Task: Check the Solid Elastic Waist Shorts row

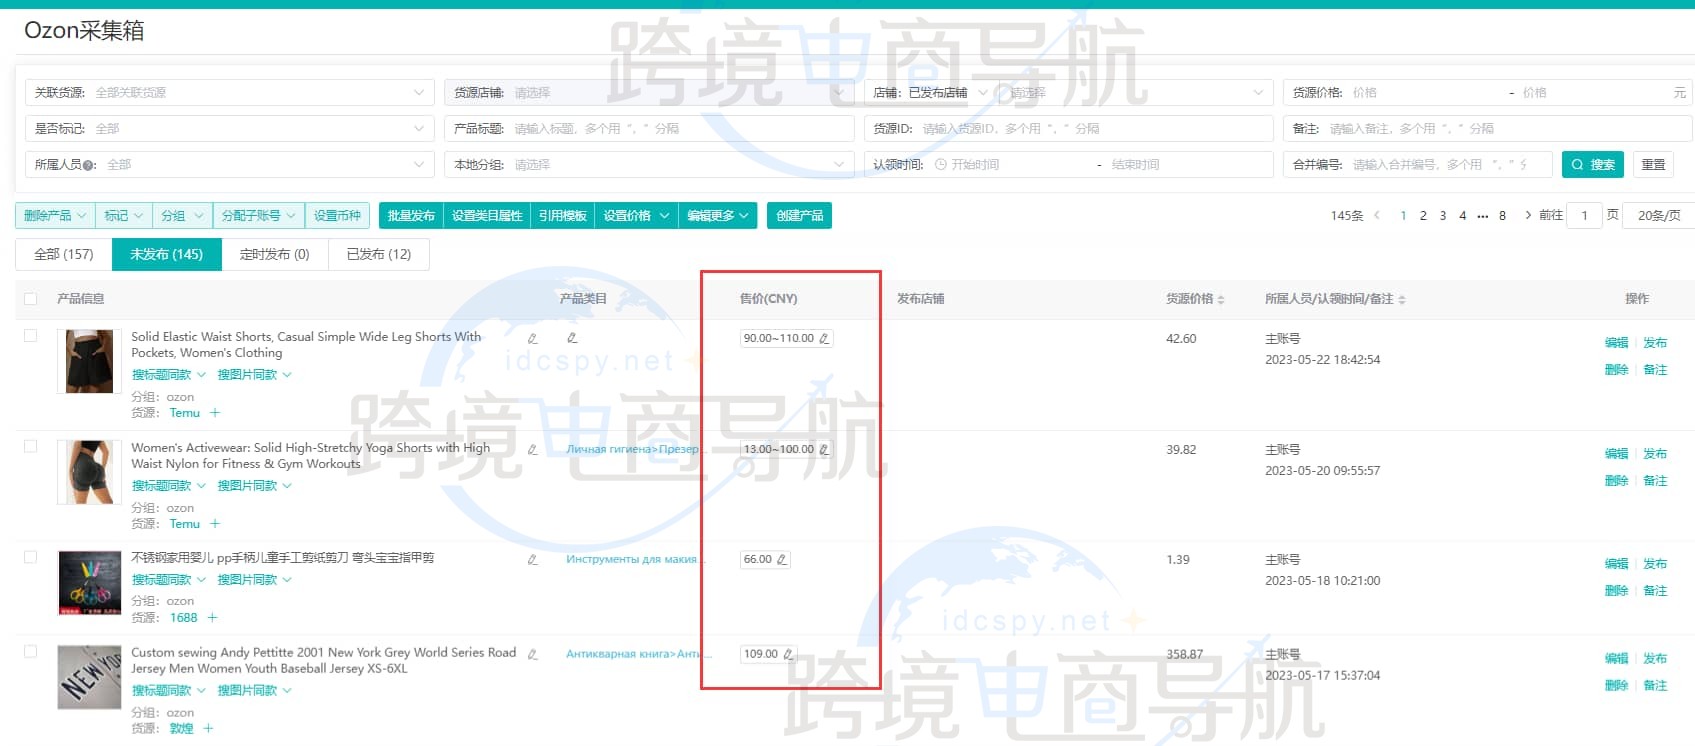Action: click(x=30, y=336)
